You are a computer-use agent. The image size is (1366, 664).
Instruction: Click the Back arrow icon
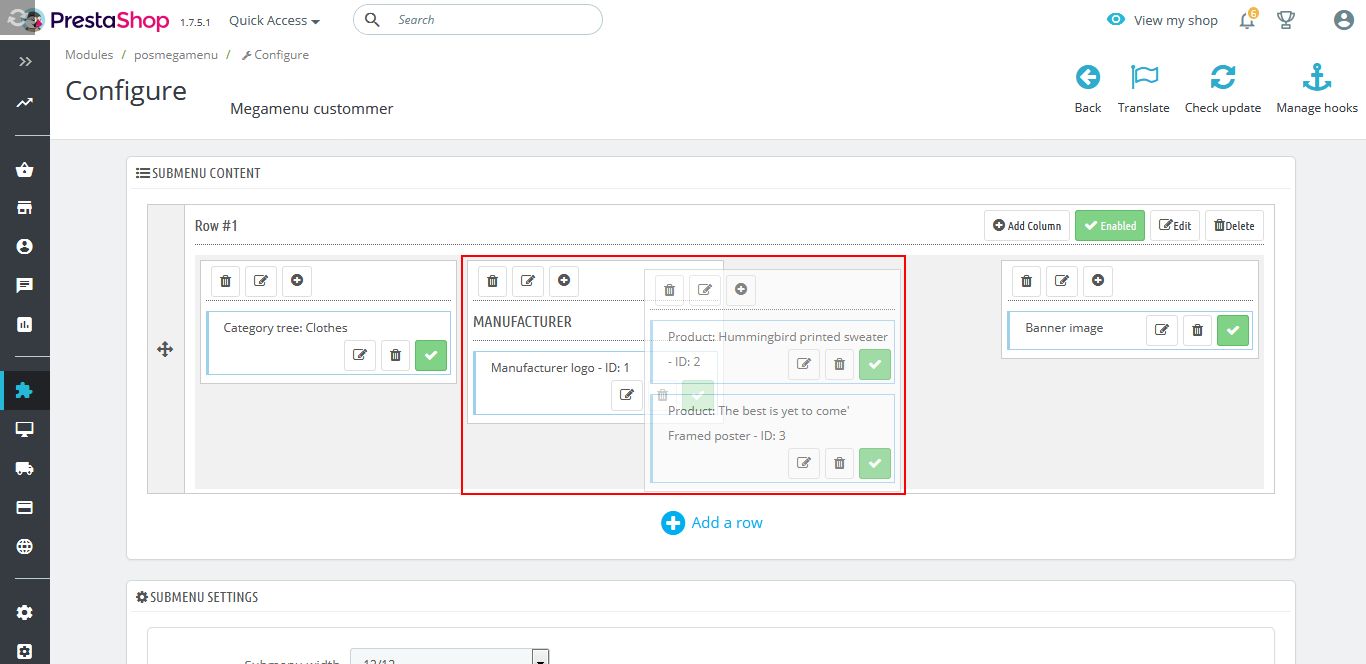click(x=1087, y=78)
